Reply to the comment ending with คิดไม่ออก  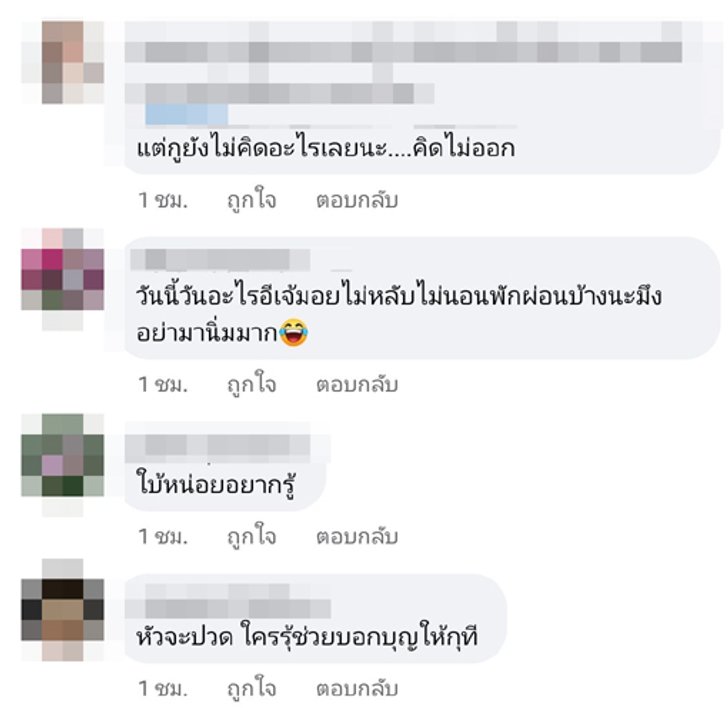click(357, 201)
